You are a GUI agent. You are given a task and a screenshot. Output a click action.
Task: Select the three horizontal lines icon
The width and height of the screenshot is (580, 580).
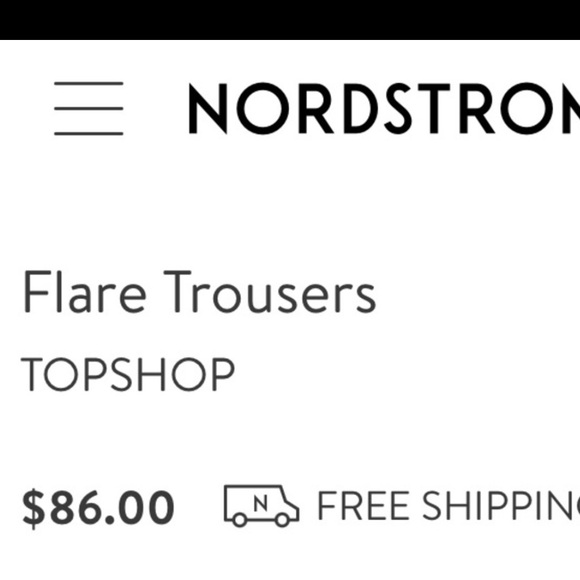tap(89, 108)
